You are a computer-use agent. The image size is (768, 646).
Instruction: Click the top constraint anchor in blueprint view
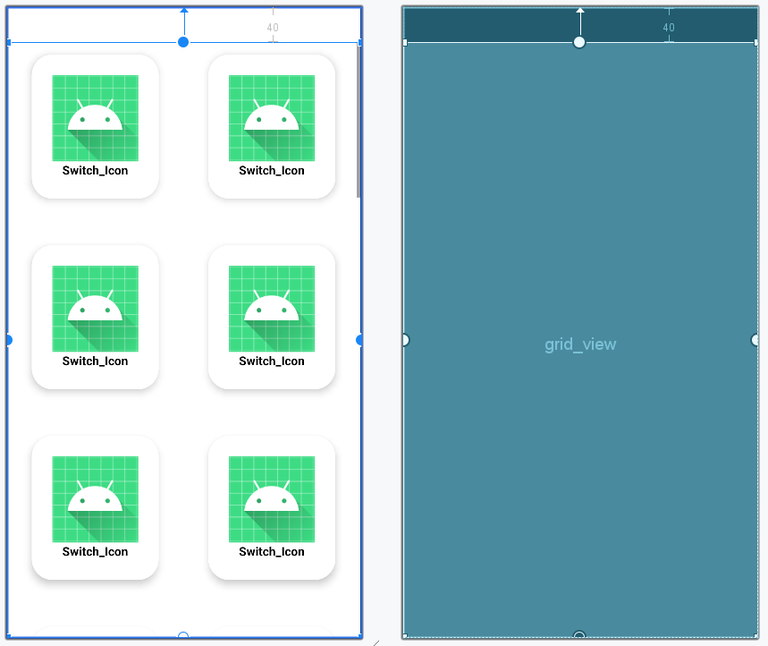point(579,42)
